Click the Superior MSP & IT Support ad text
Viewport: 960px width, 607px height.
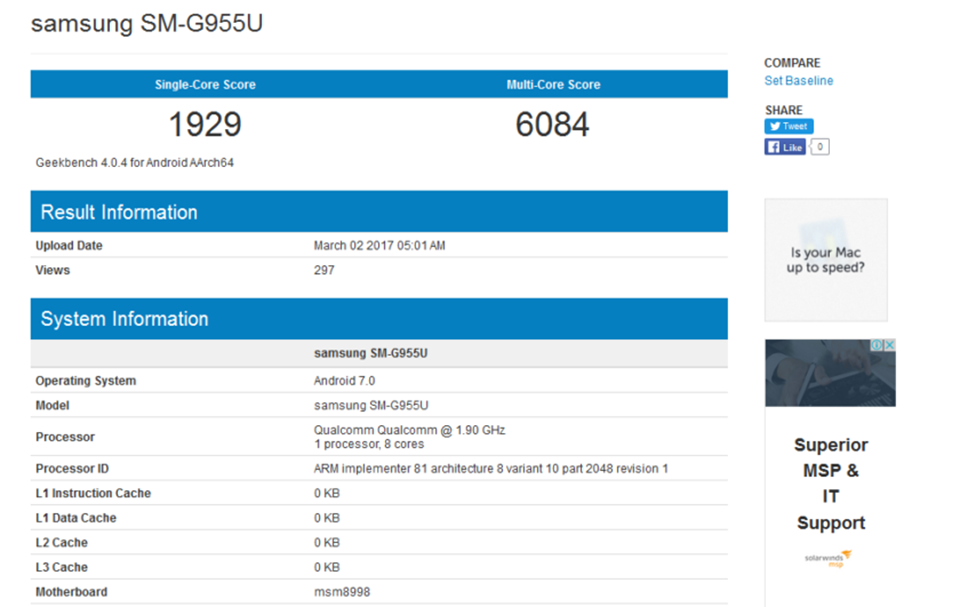tap(831, 484)
